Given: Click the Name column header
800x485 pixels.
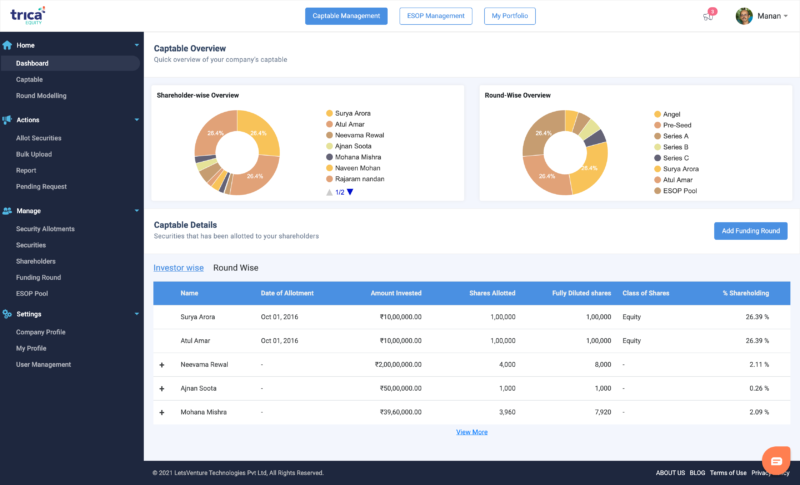Looking at the screenshot, I should (x=189, y=293).
